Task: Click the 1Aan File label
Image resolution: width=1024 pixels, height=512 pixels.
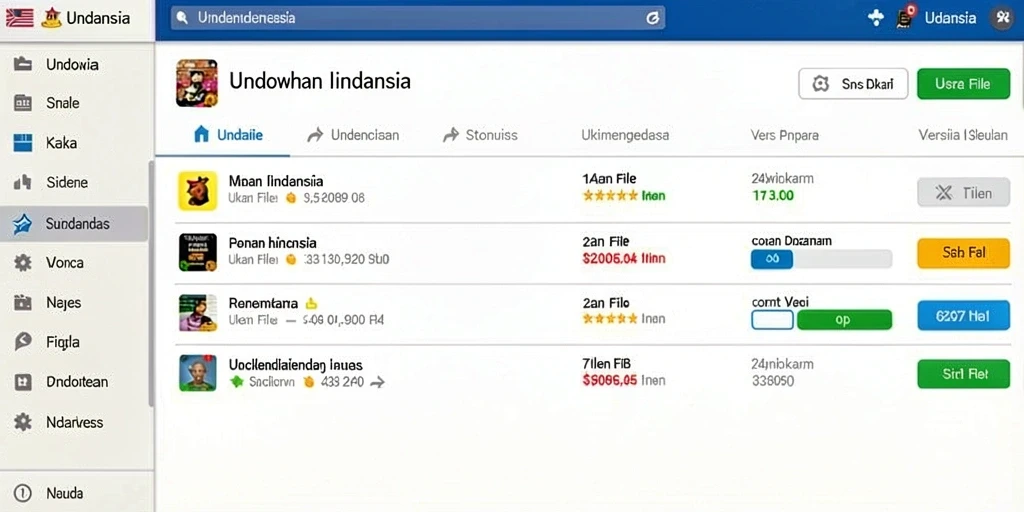Action: point(609,178)
